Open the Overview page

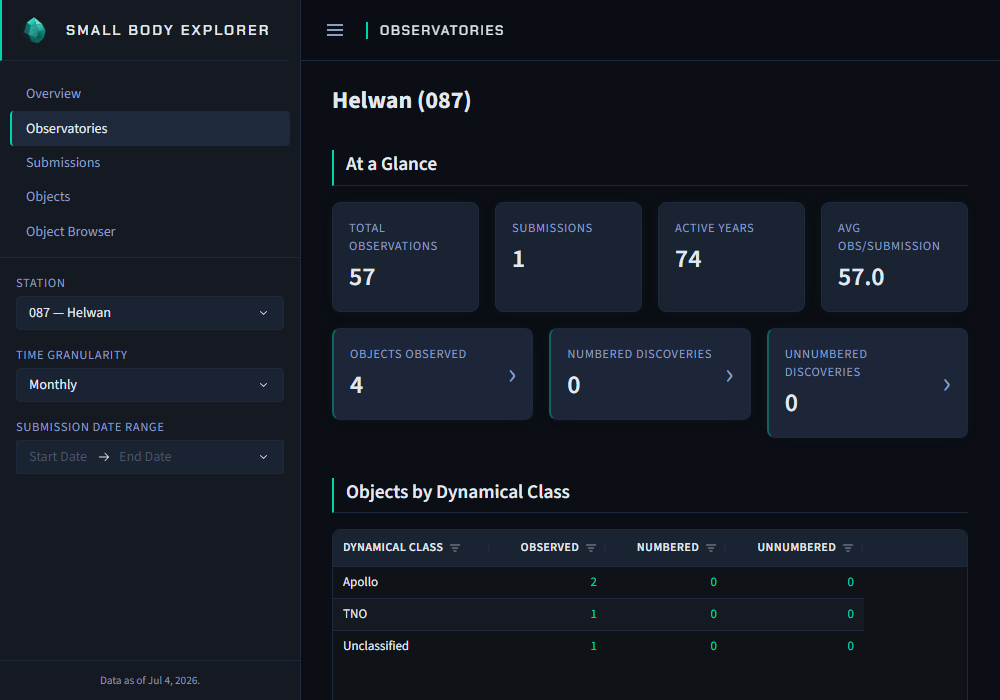[54, 94]
